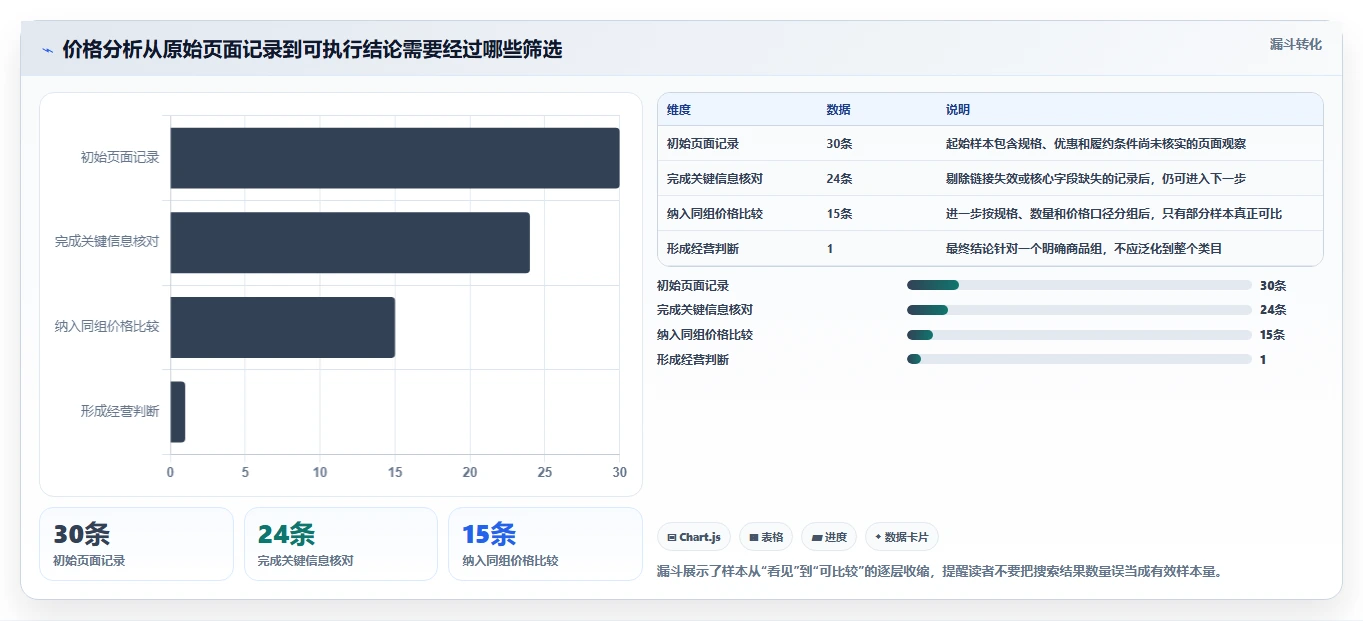This screenshot has width=1363, height=621.
Task: Click the x-axis tick label 10
Action: point(320,472)
